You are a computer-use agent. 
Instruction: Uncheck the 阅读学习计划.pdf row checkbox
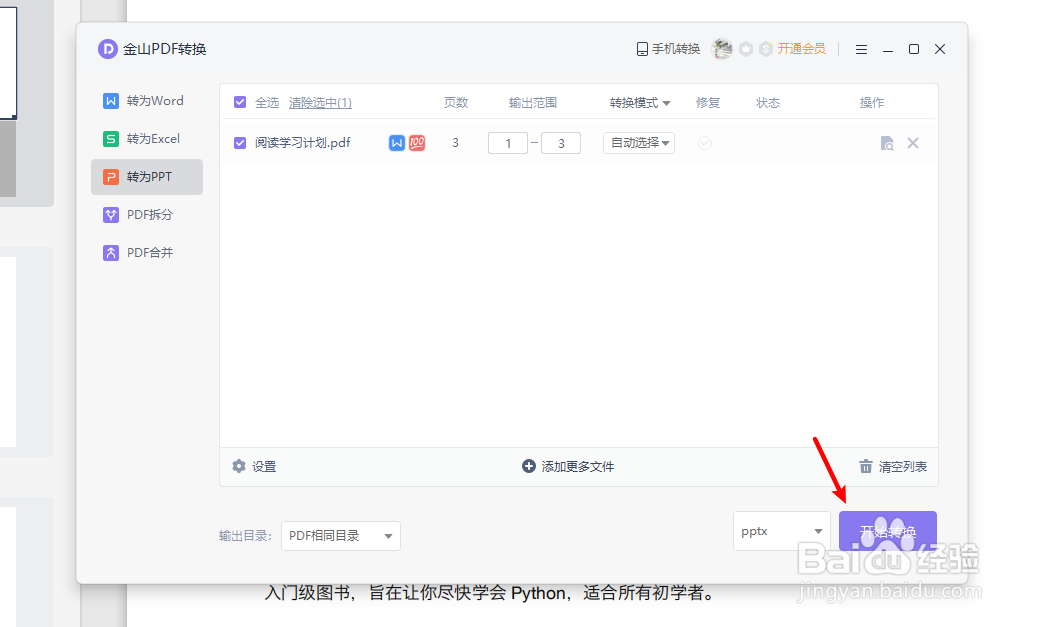tap(239, 142)
